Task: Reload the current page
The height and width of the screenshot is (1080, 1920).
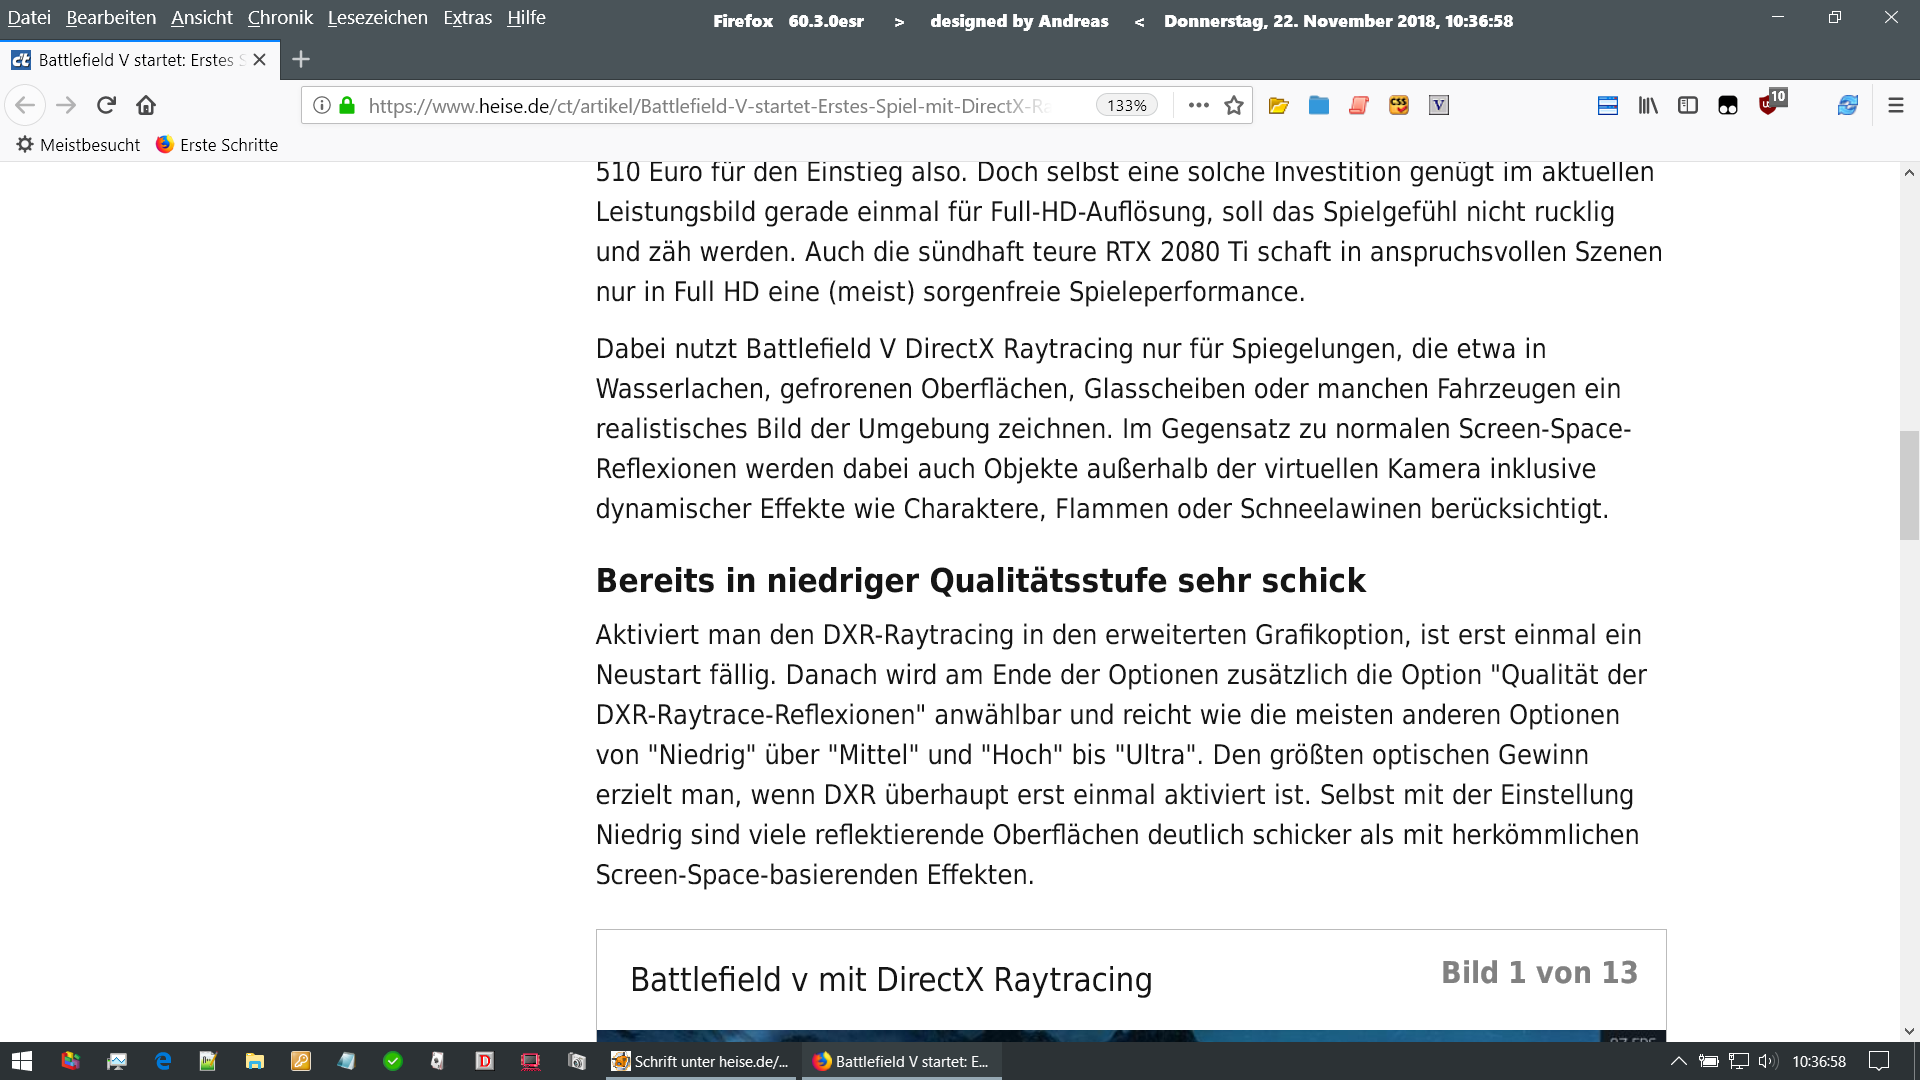Action: click(106, 105)
